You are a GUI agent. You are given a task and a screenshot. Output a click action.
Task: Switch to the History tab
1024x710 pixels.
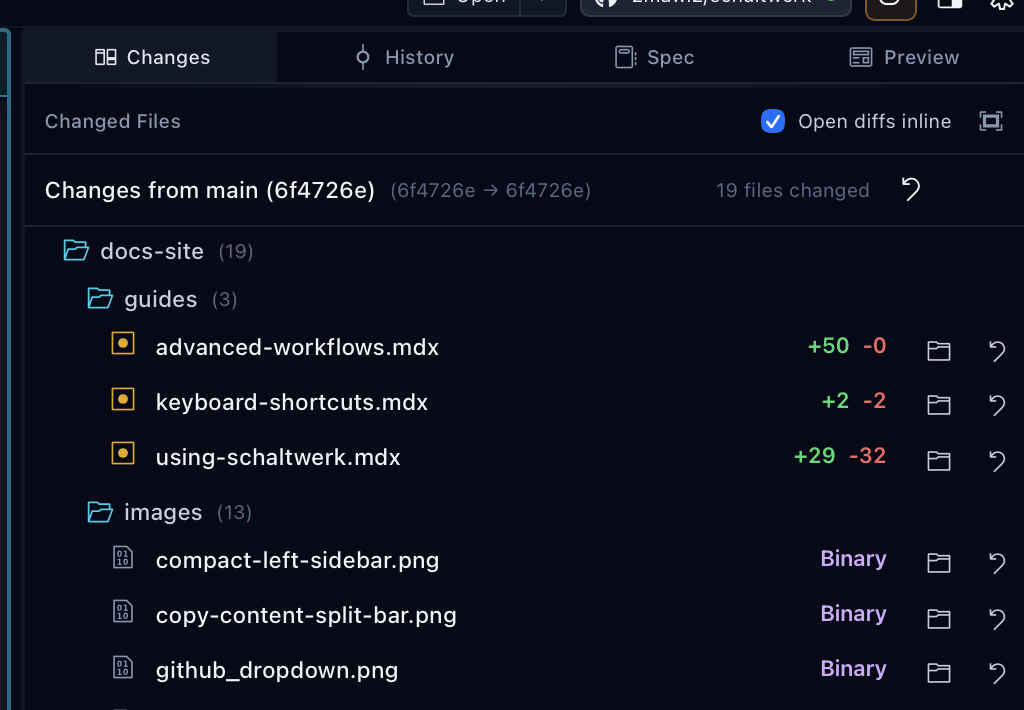pos(404,57)
